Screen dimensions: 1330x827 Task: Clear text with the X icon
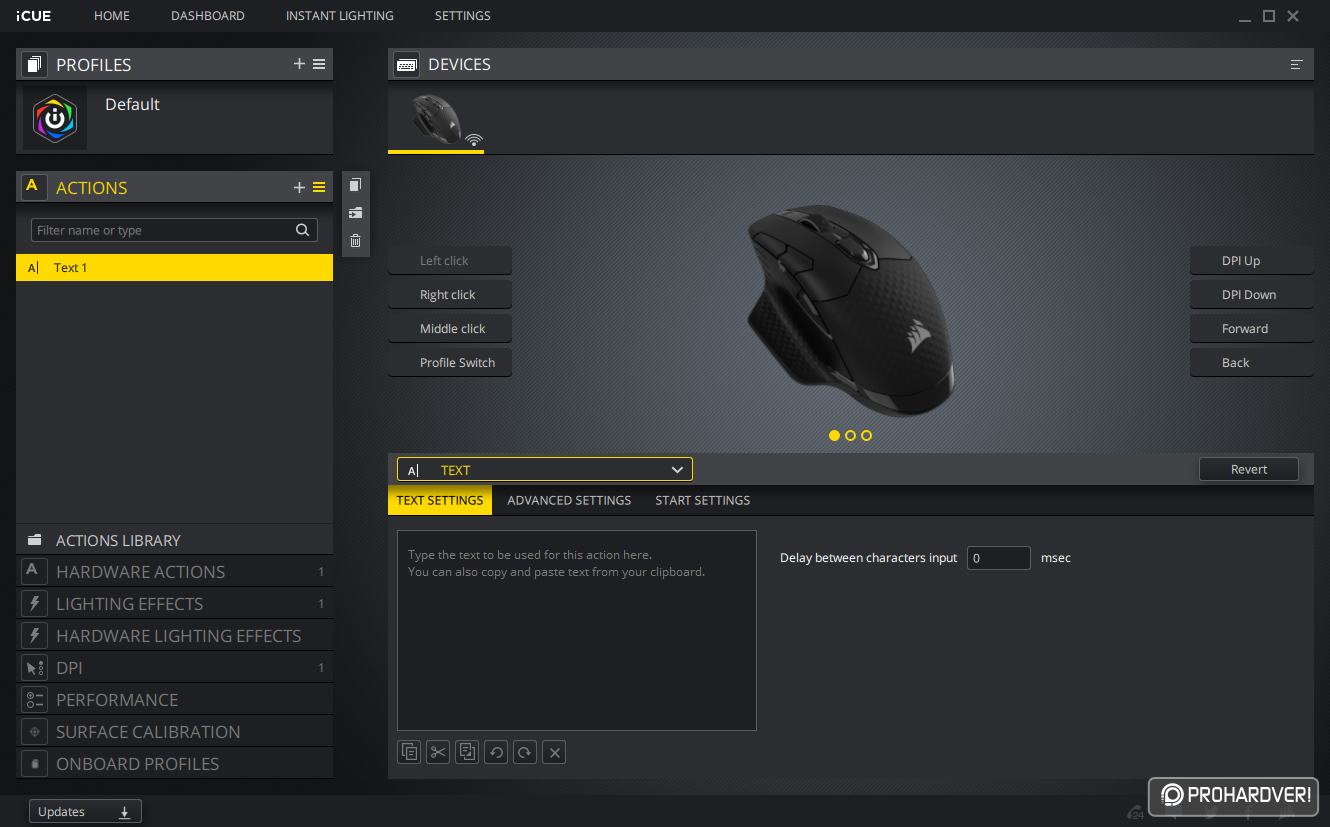[x=555, y=752]
